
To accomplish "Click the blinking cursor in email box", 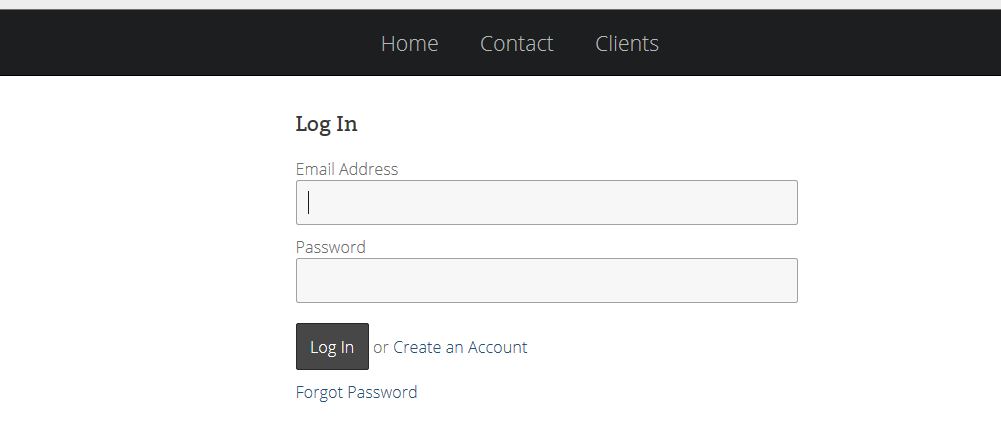I will pos(308,202).
